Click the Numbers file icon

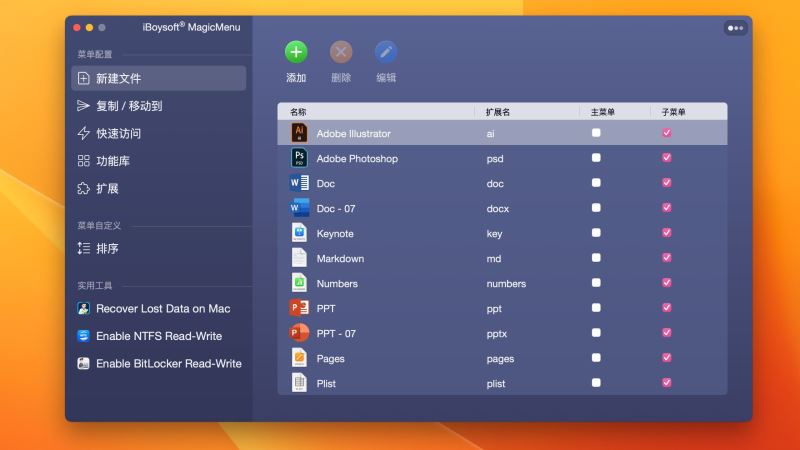[299, 283]
